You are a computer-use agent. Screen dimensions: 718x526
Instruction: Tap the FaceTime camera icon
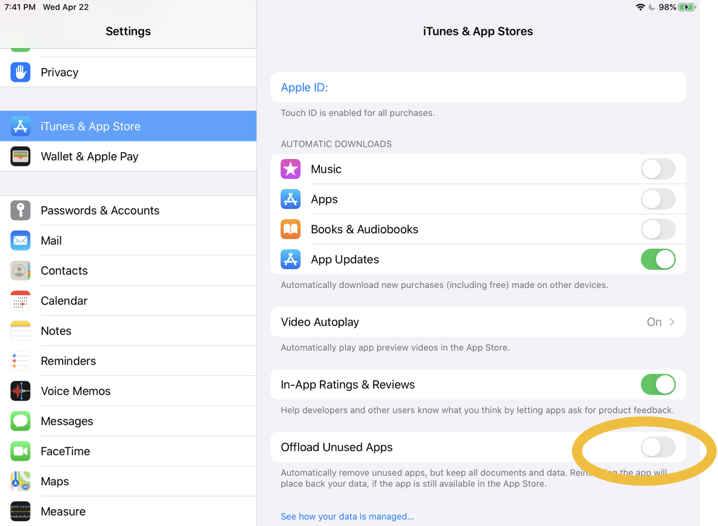click(20, 451)
